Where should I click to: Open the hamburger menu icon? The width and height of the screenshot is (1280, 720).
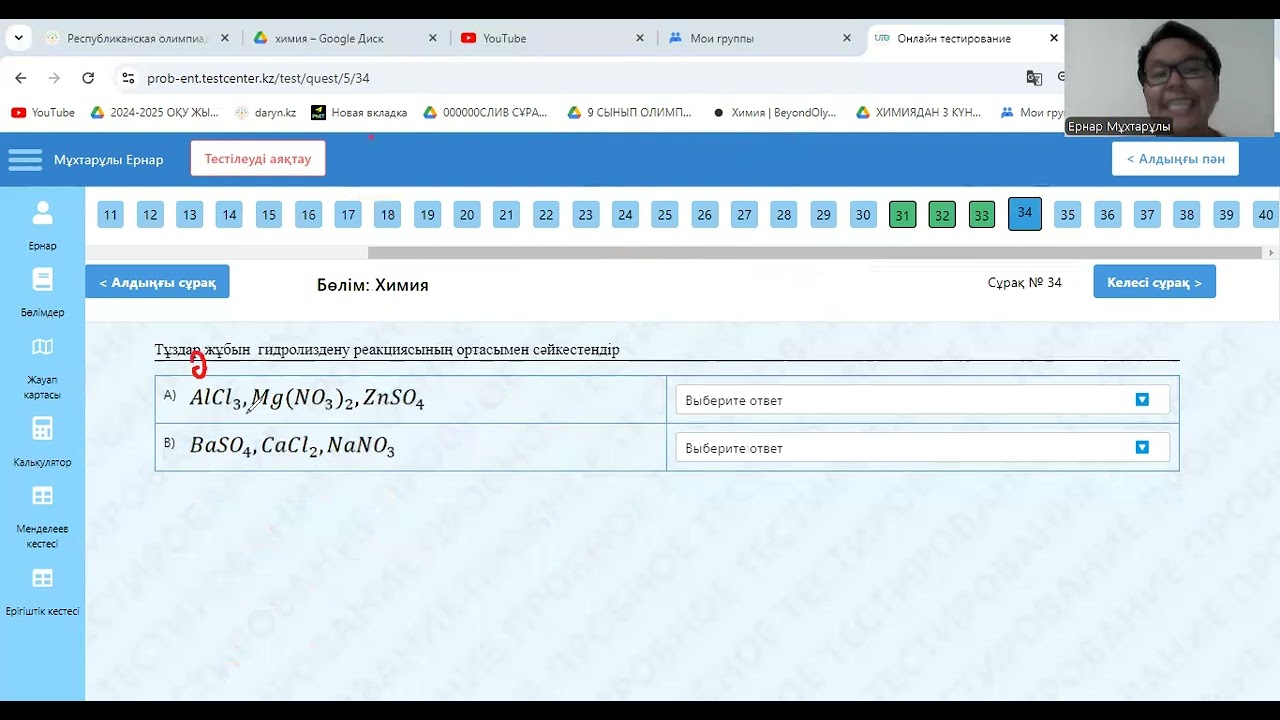tap(25, 159)
